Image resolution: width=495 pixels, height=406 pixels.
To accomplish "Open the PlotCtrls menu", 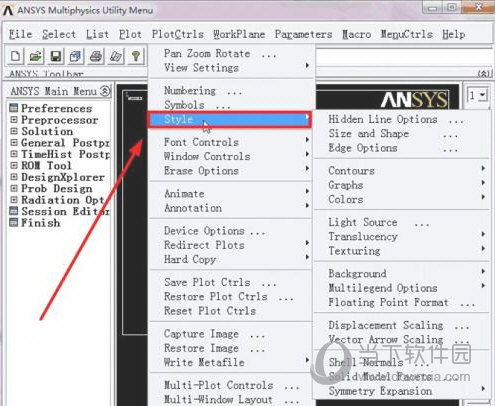I will 178,34.
